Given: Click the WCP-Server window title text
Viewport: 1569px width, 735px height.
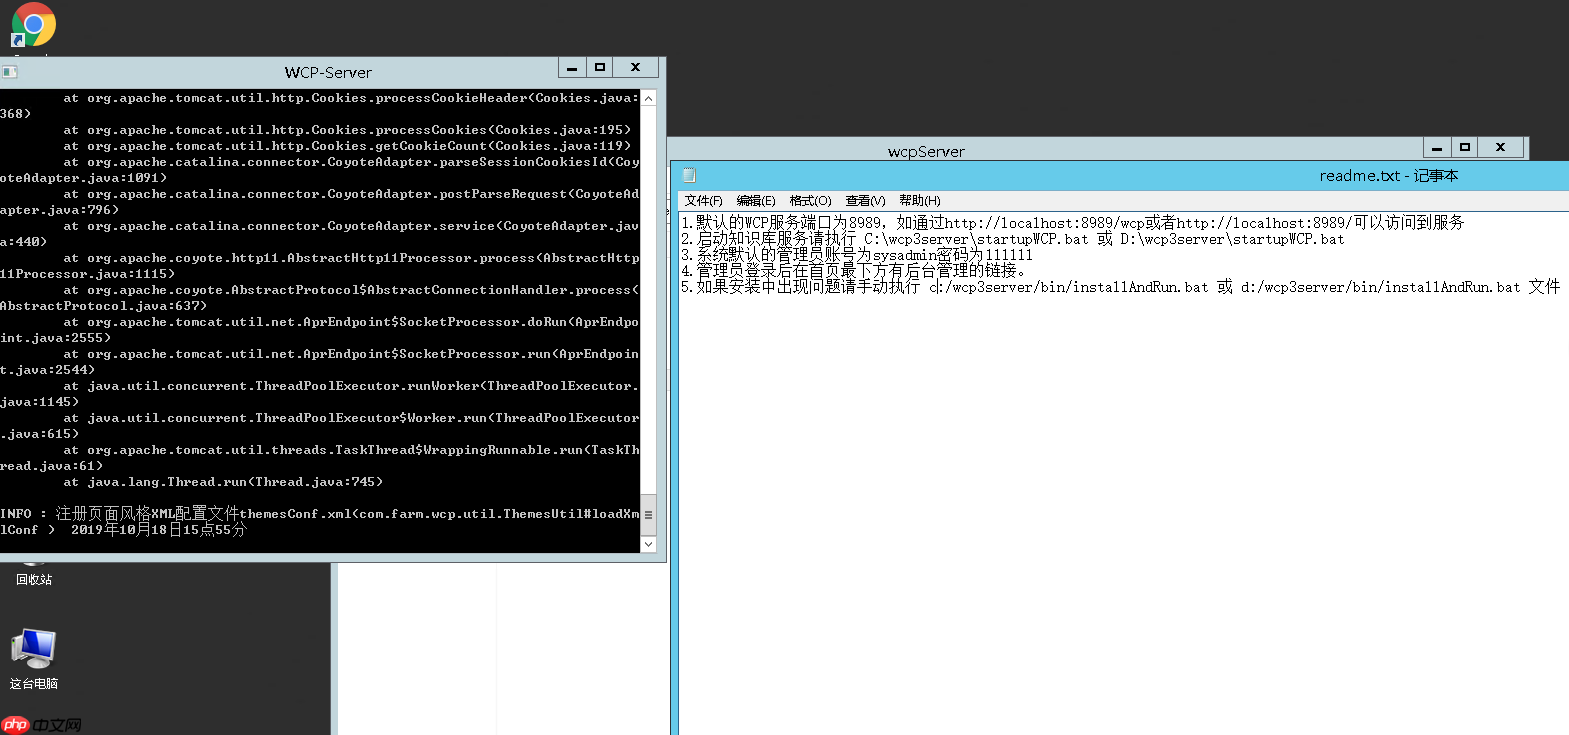Looking at the screenshot, I should 328,73.
